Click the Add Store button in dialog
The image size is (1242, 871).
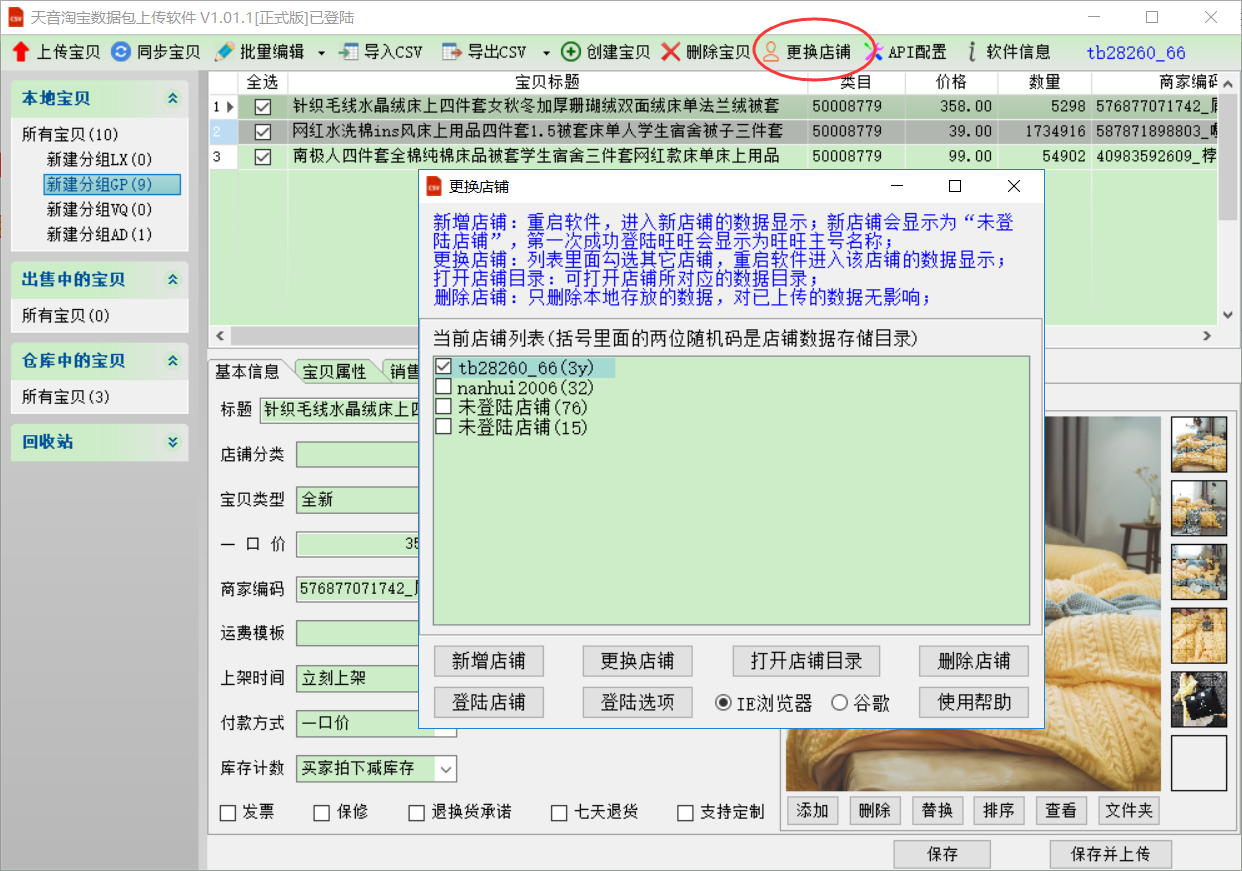pos(488,661)
